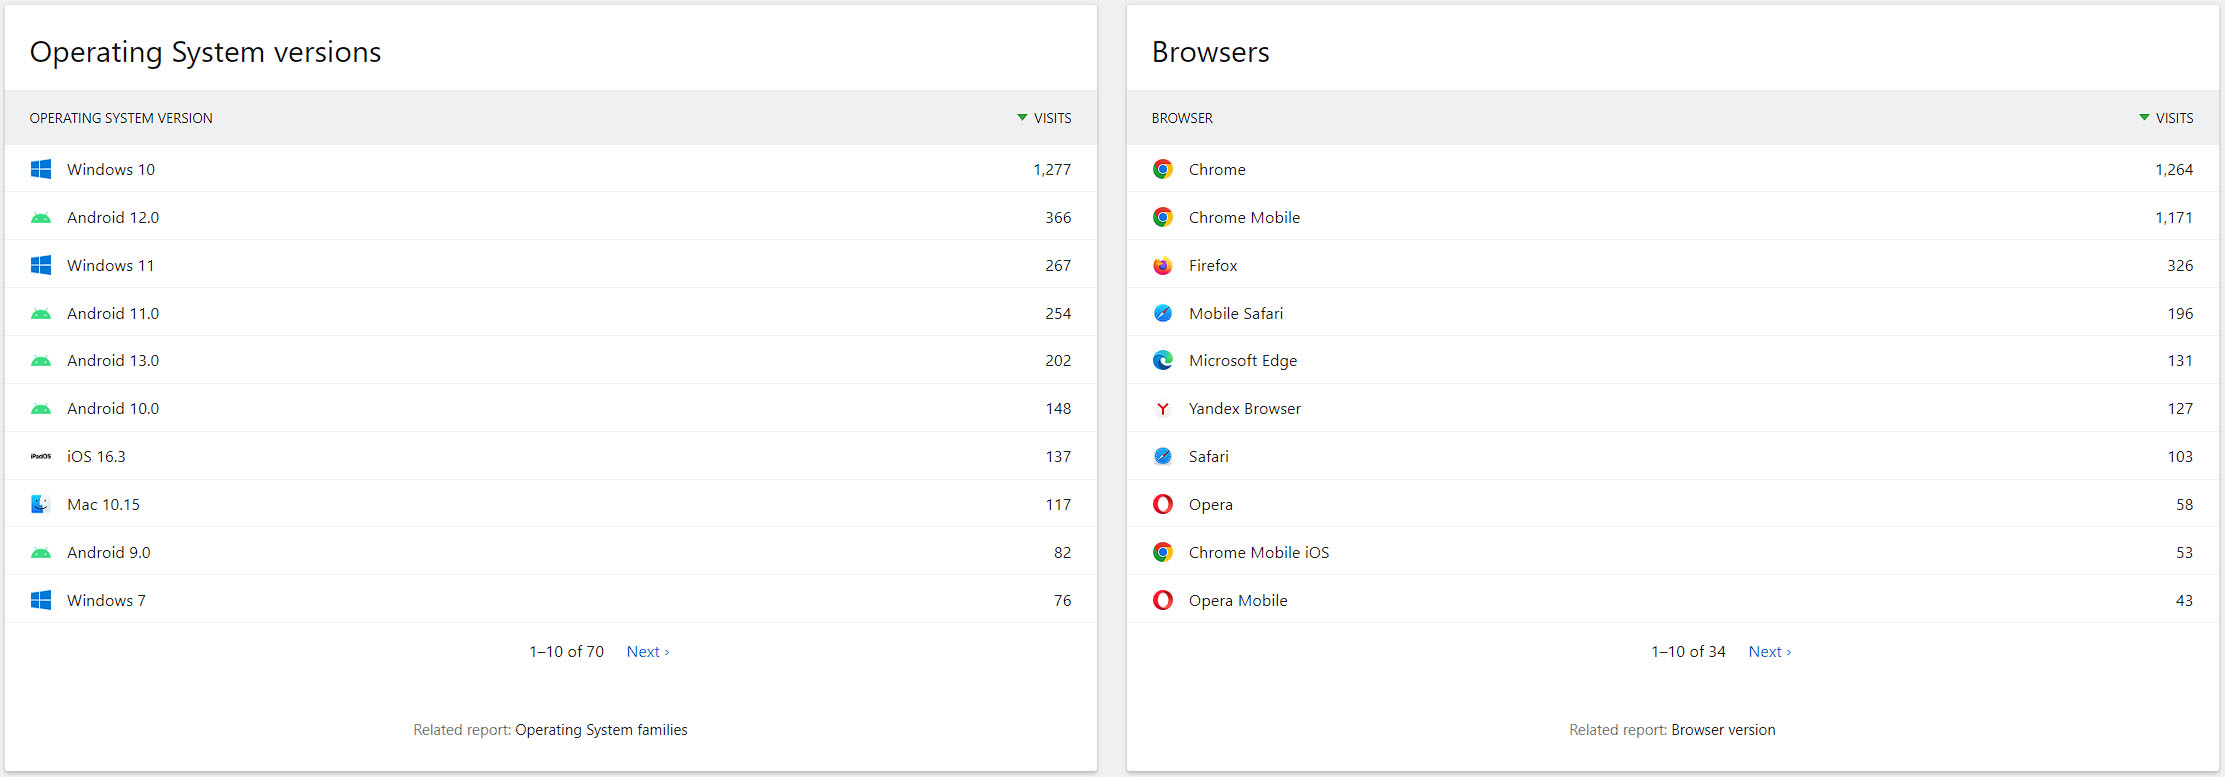Click Chrome visits value 1,264
This screenshot has width=2225, height=777.
[x=2174, y=170]
